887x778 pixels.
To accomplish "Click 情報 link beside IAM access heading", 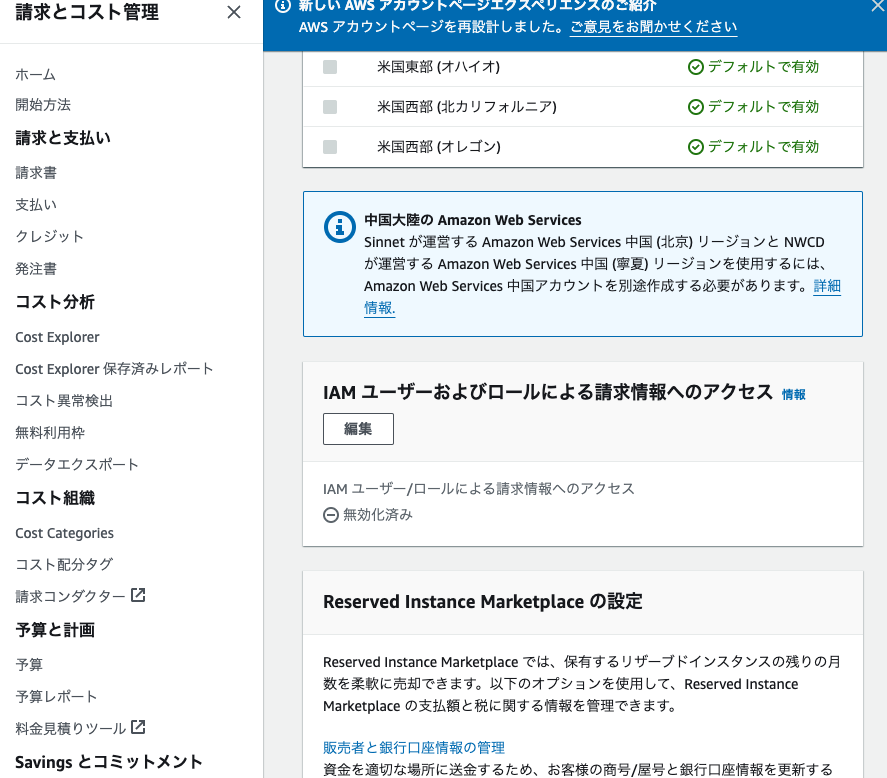I will click(x=794, y=394).
